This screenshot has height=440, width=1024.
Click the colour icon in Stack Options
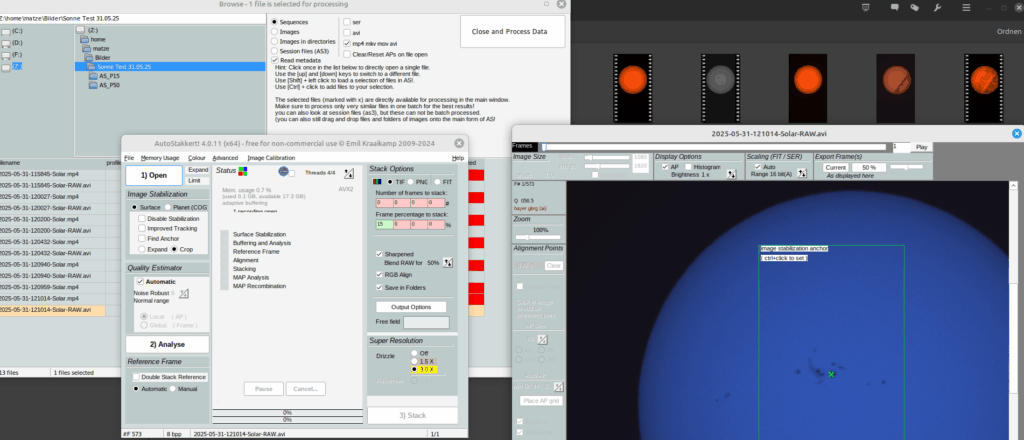(x=377, y=181)
